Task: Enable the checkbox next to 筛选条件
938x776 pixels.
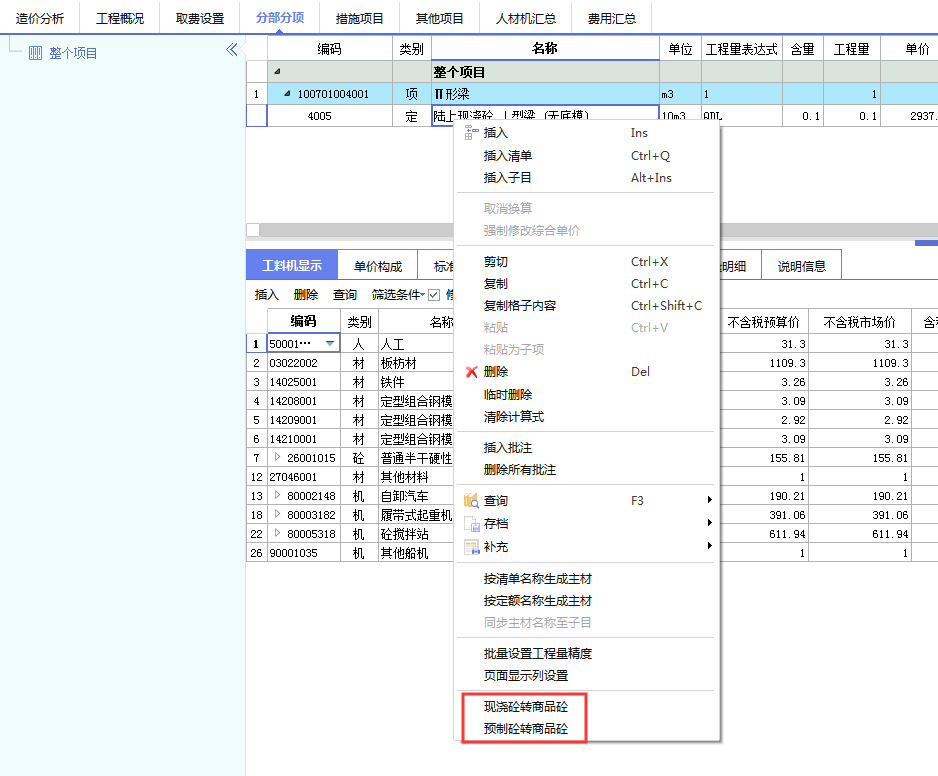Action: (x=434, y=297)
